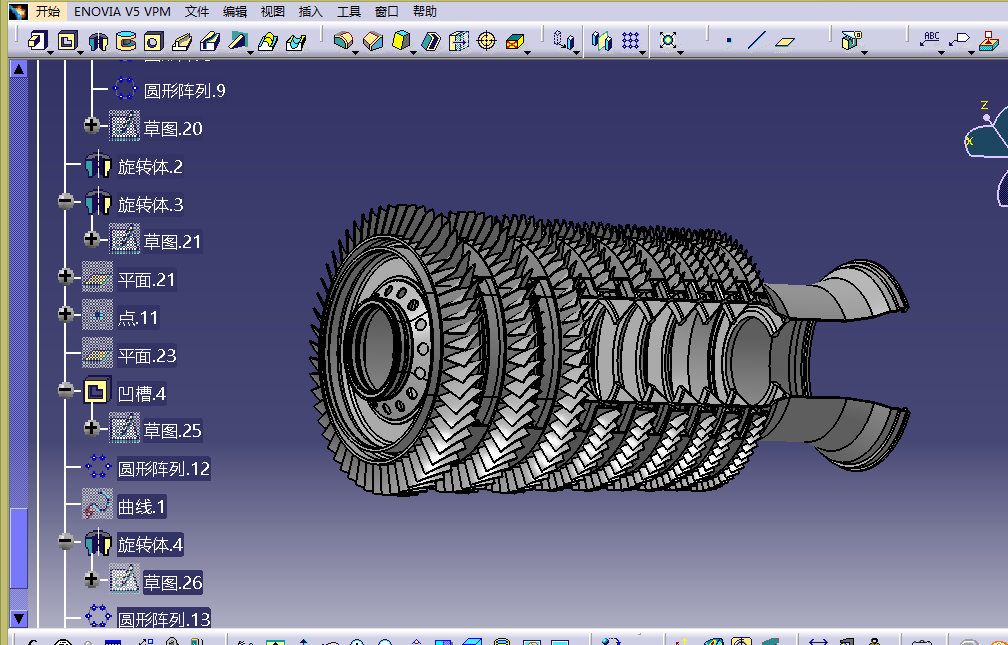The height and width of the screenshot is (645, 1008).
Task: Open the 开始 menu
Action: point(48,11)
